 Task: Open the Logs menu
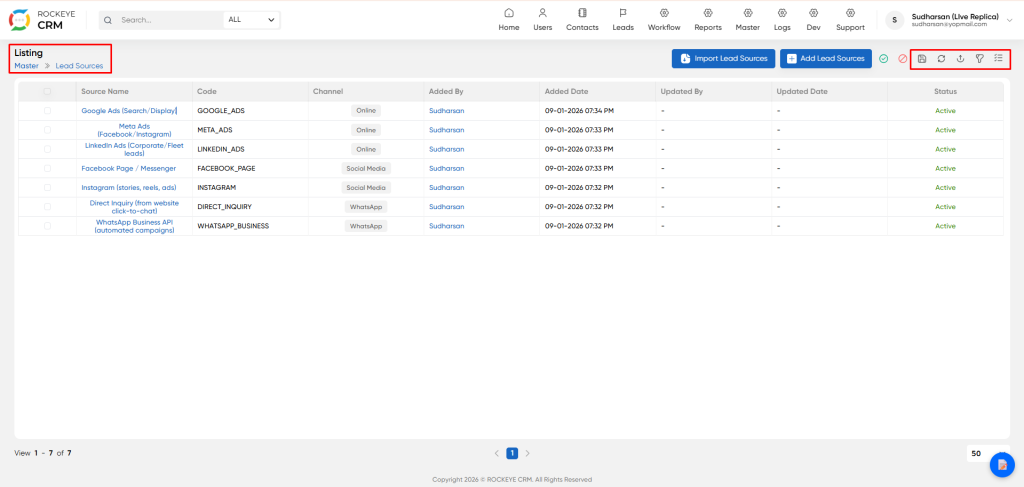pyautogui.click(x=782, y=20)
